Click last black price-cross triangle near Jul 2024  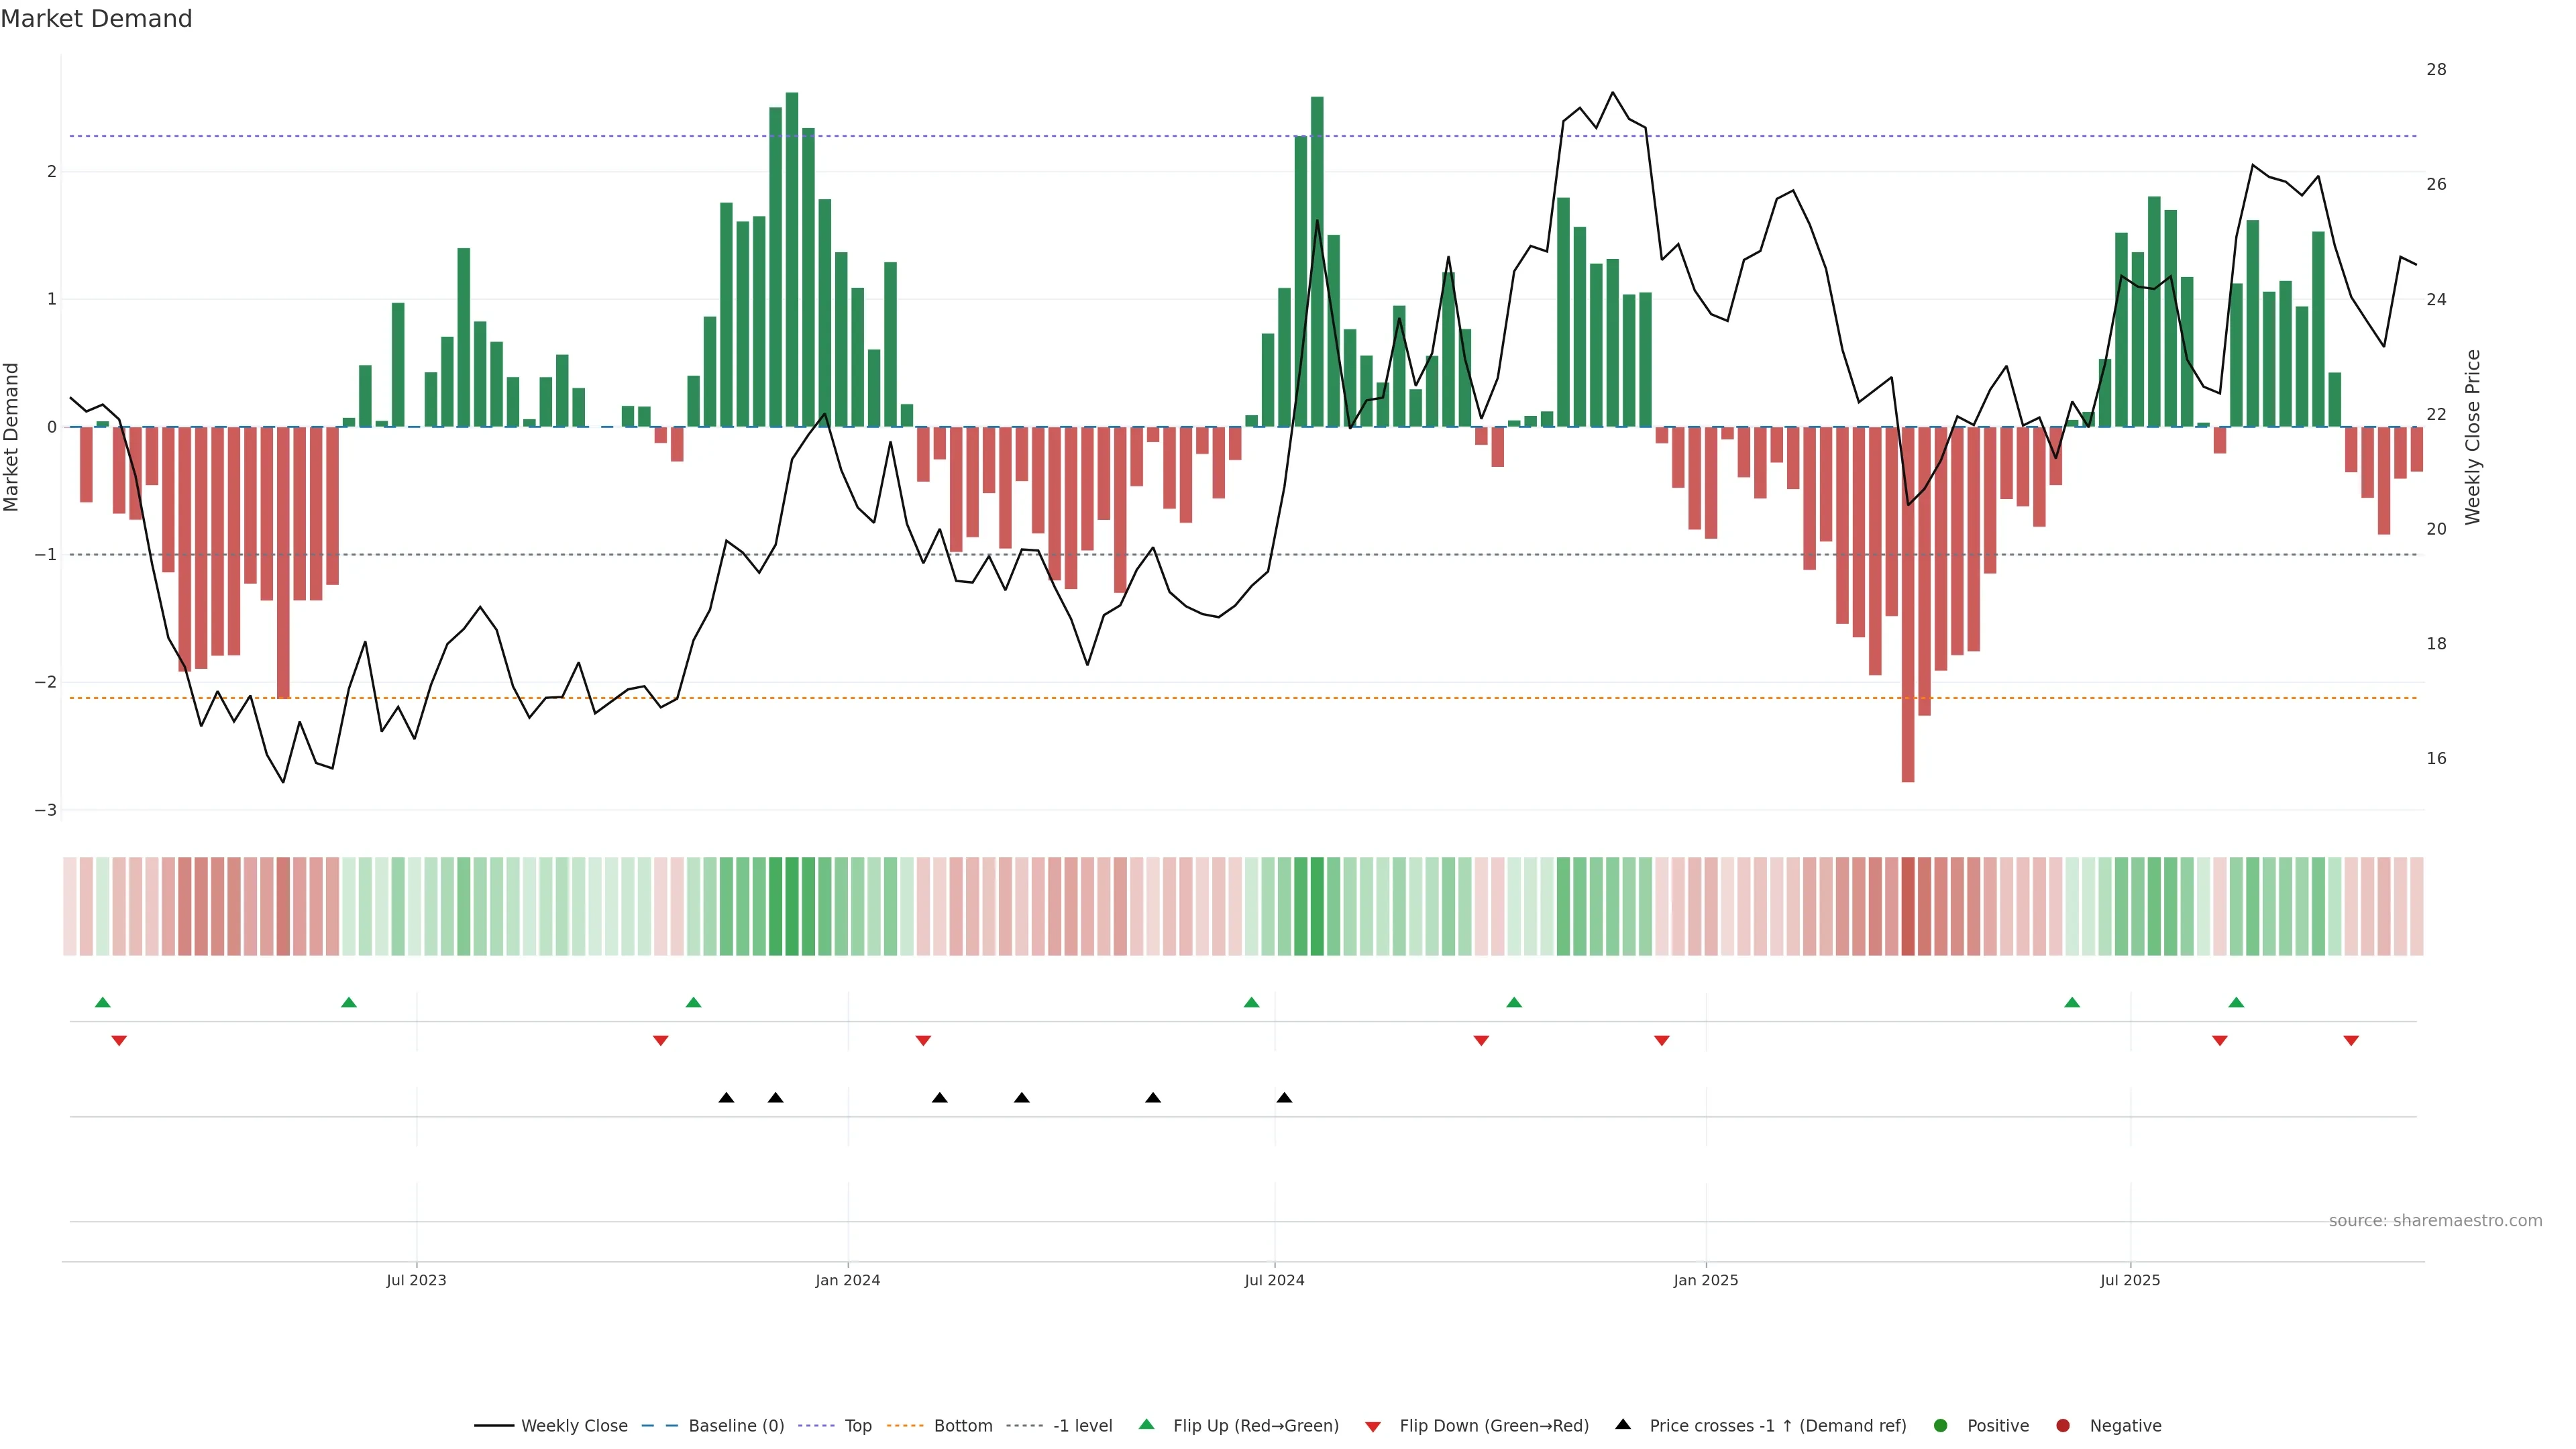tap(1284, 1098)
